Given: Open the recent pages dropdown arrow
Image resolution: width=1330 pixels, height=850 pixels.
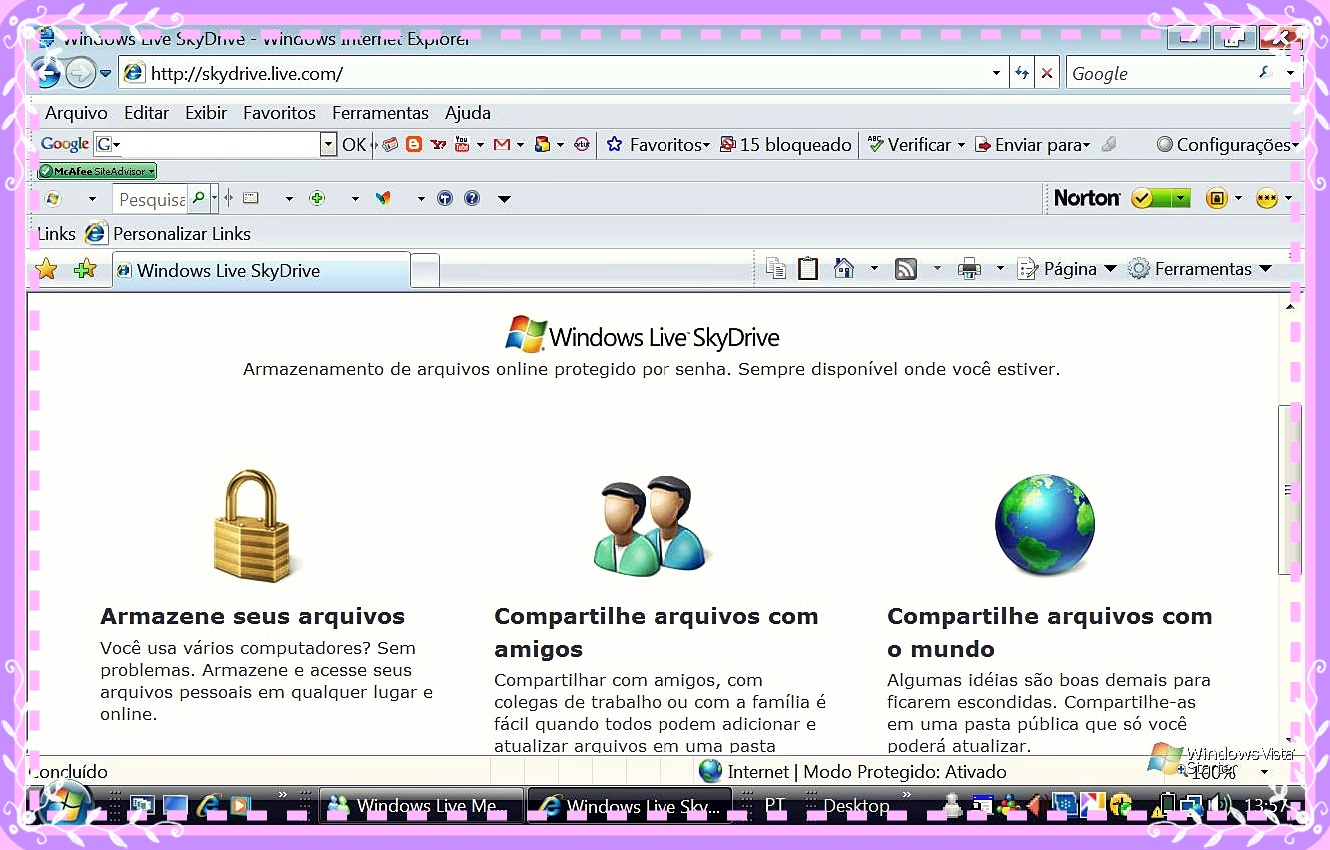Looking at the screenshot, I should point(105,73).
